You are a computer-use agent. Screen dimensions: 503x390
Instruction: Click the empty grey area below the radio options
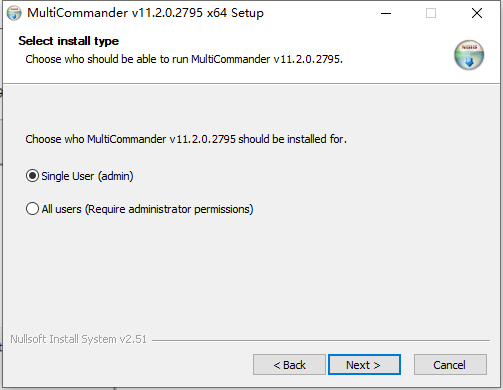tap(250, 273)
